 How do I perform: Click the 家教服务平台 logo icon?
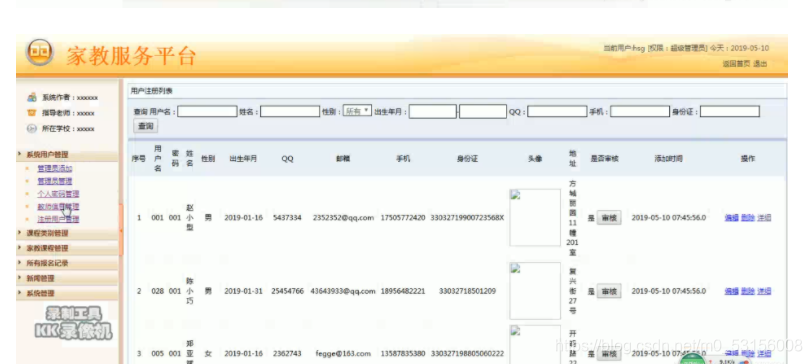coord(40,53)
